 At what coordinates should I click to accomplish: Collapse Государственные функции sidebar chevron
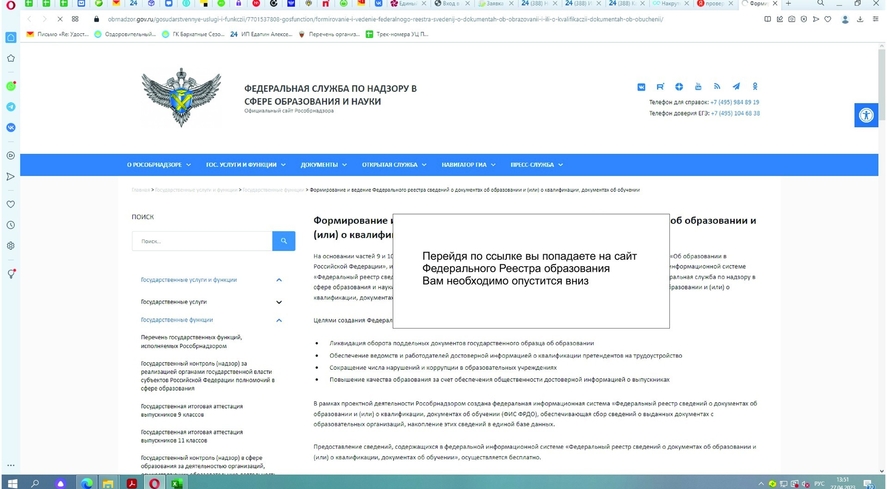click(279, 320)
